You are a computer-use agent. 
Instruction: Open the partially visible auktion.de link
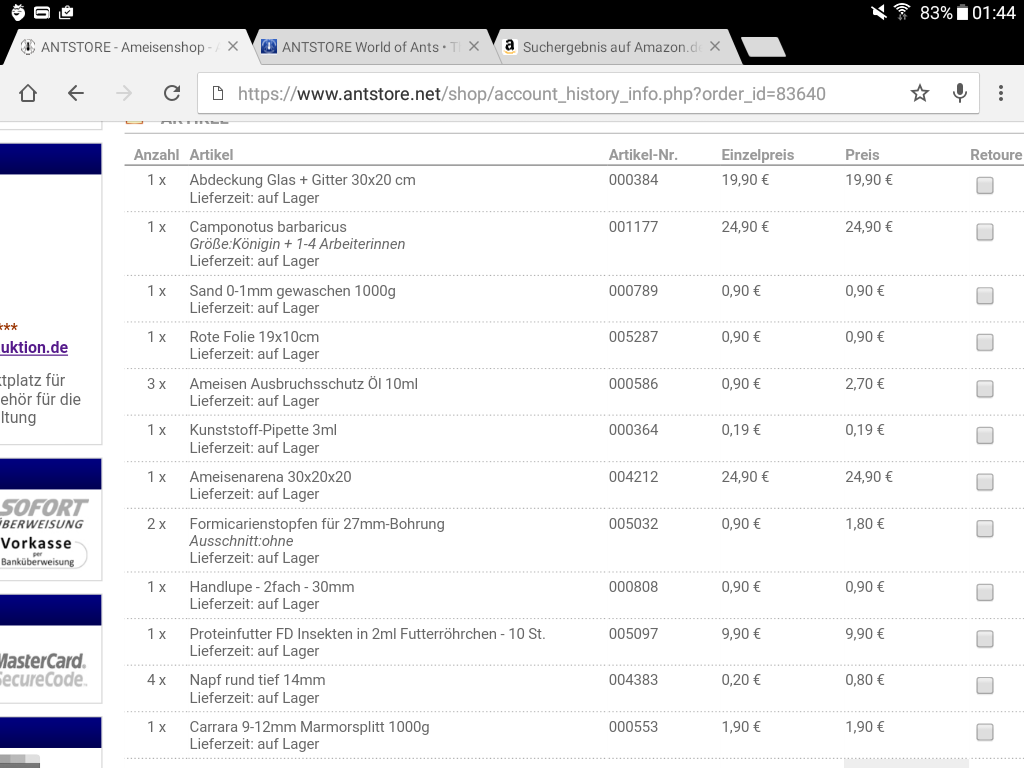[x=34, y=348]
